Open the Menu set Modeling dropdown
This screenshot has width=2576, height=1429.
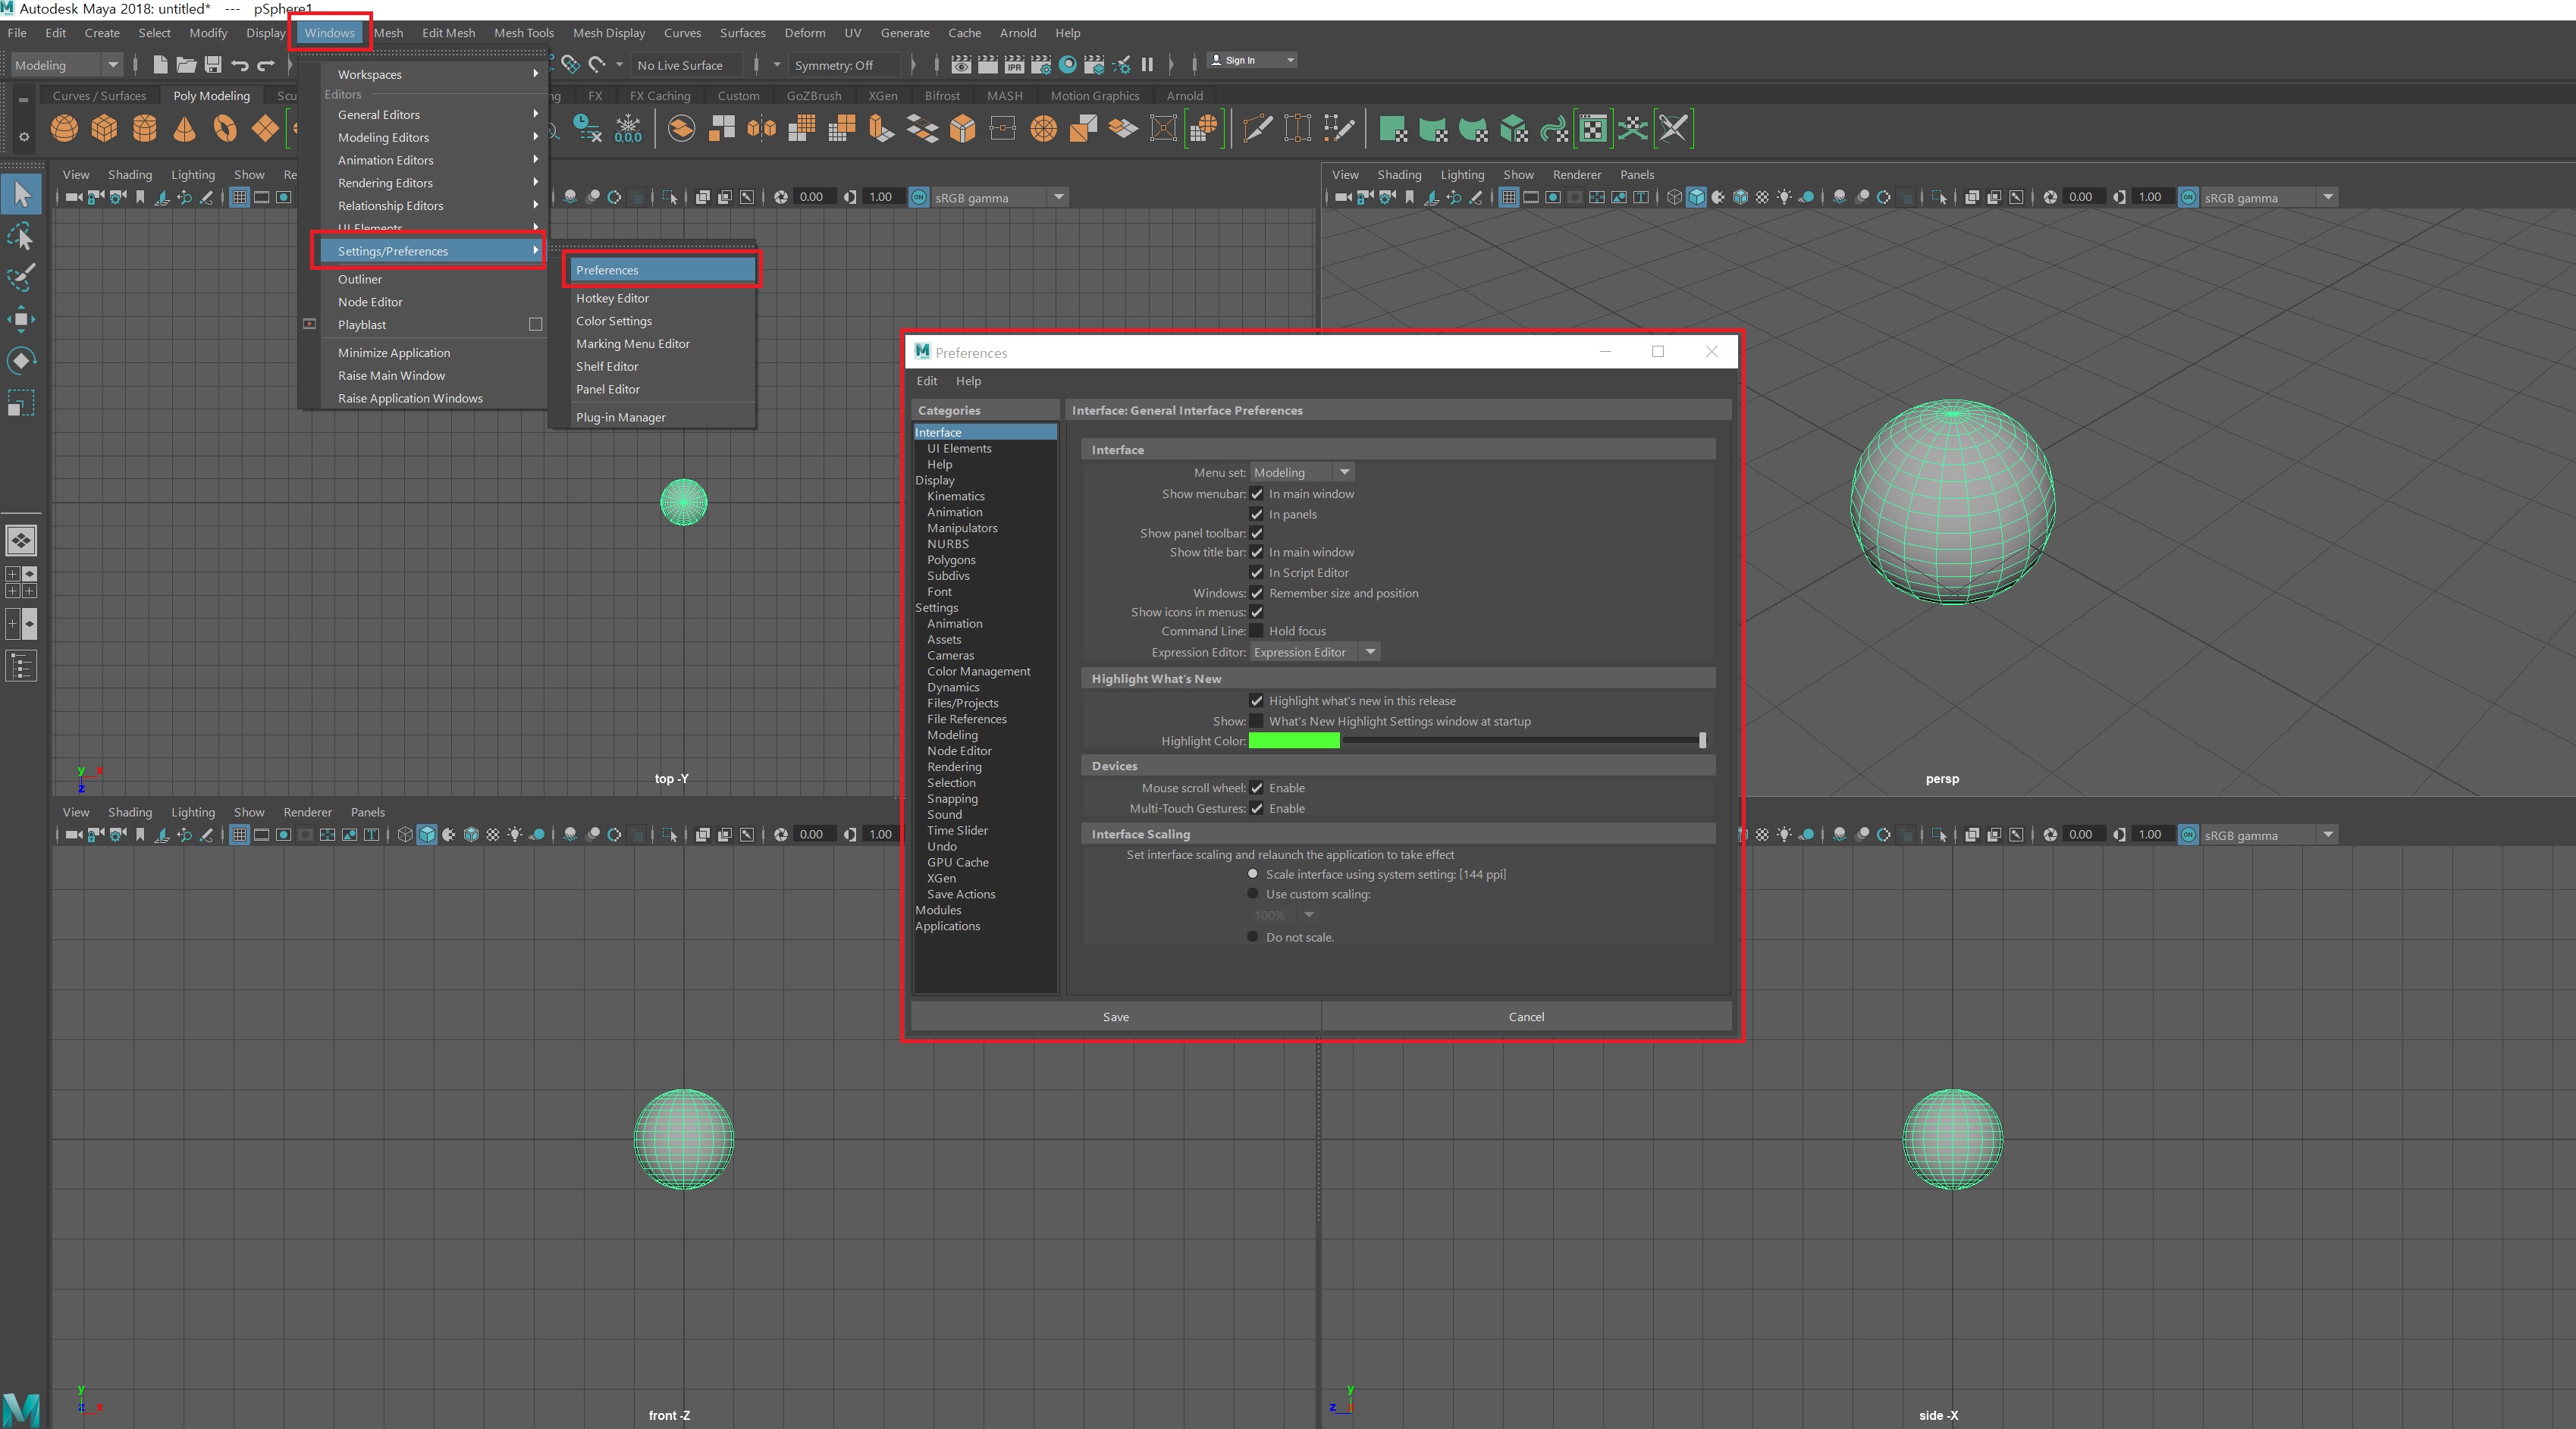(1302, 472)
